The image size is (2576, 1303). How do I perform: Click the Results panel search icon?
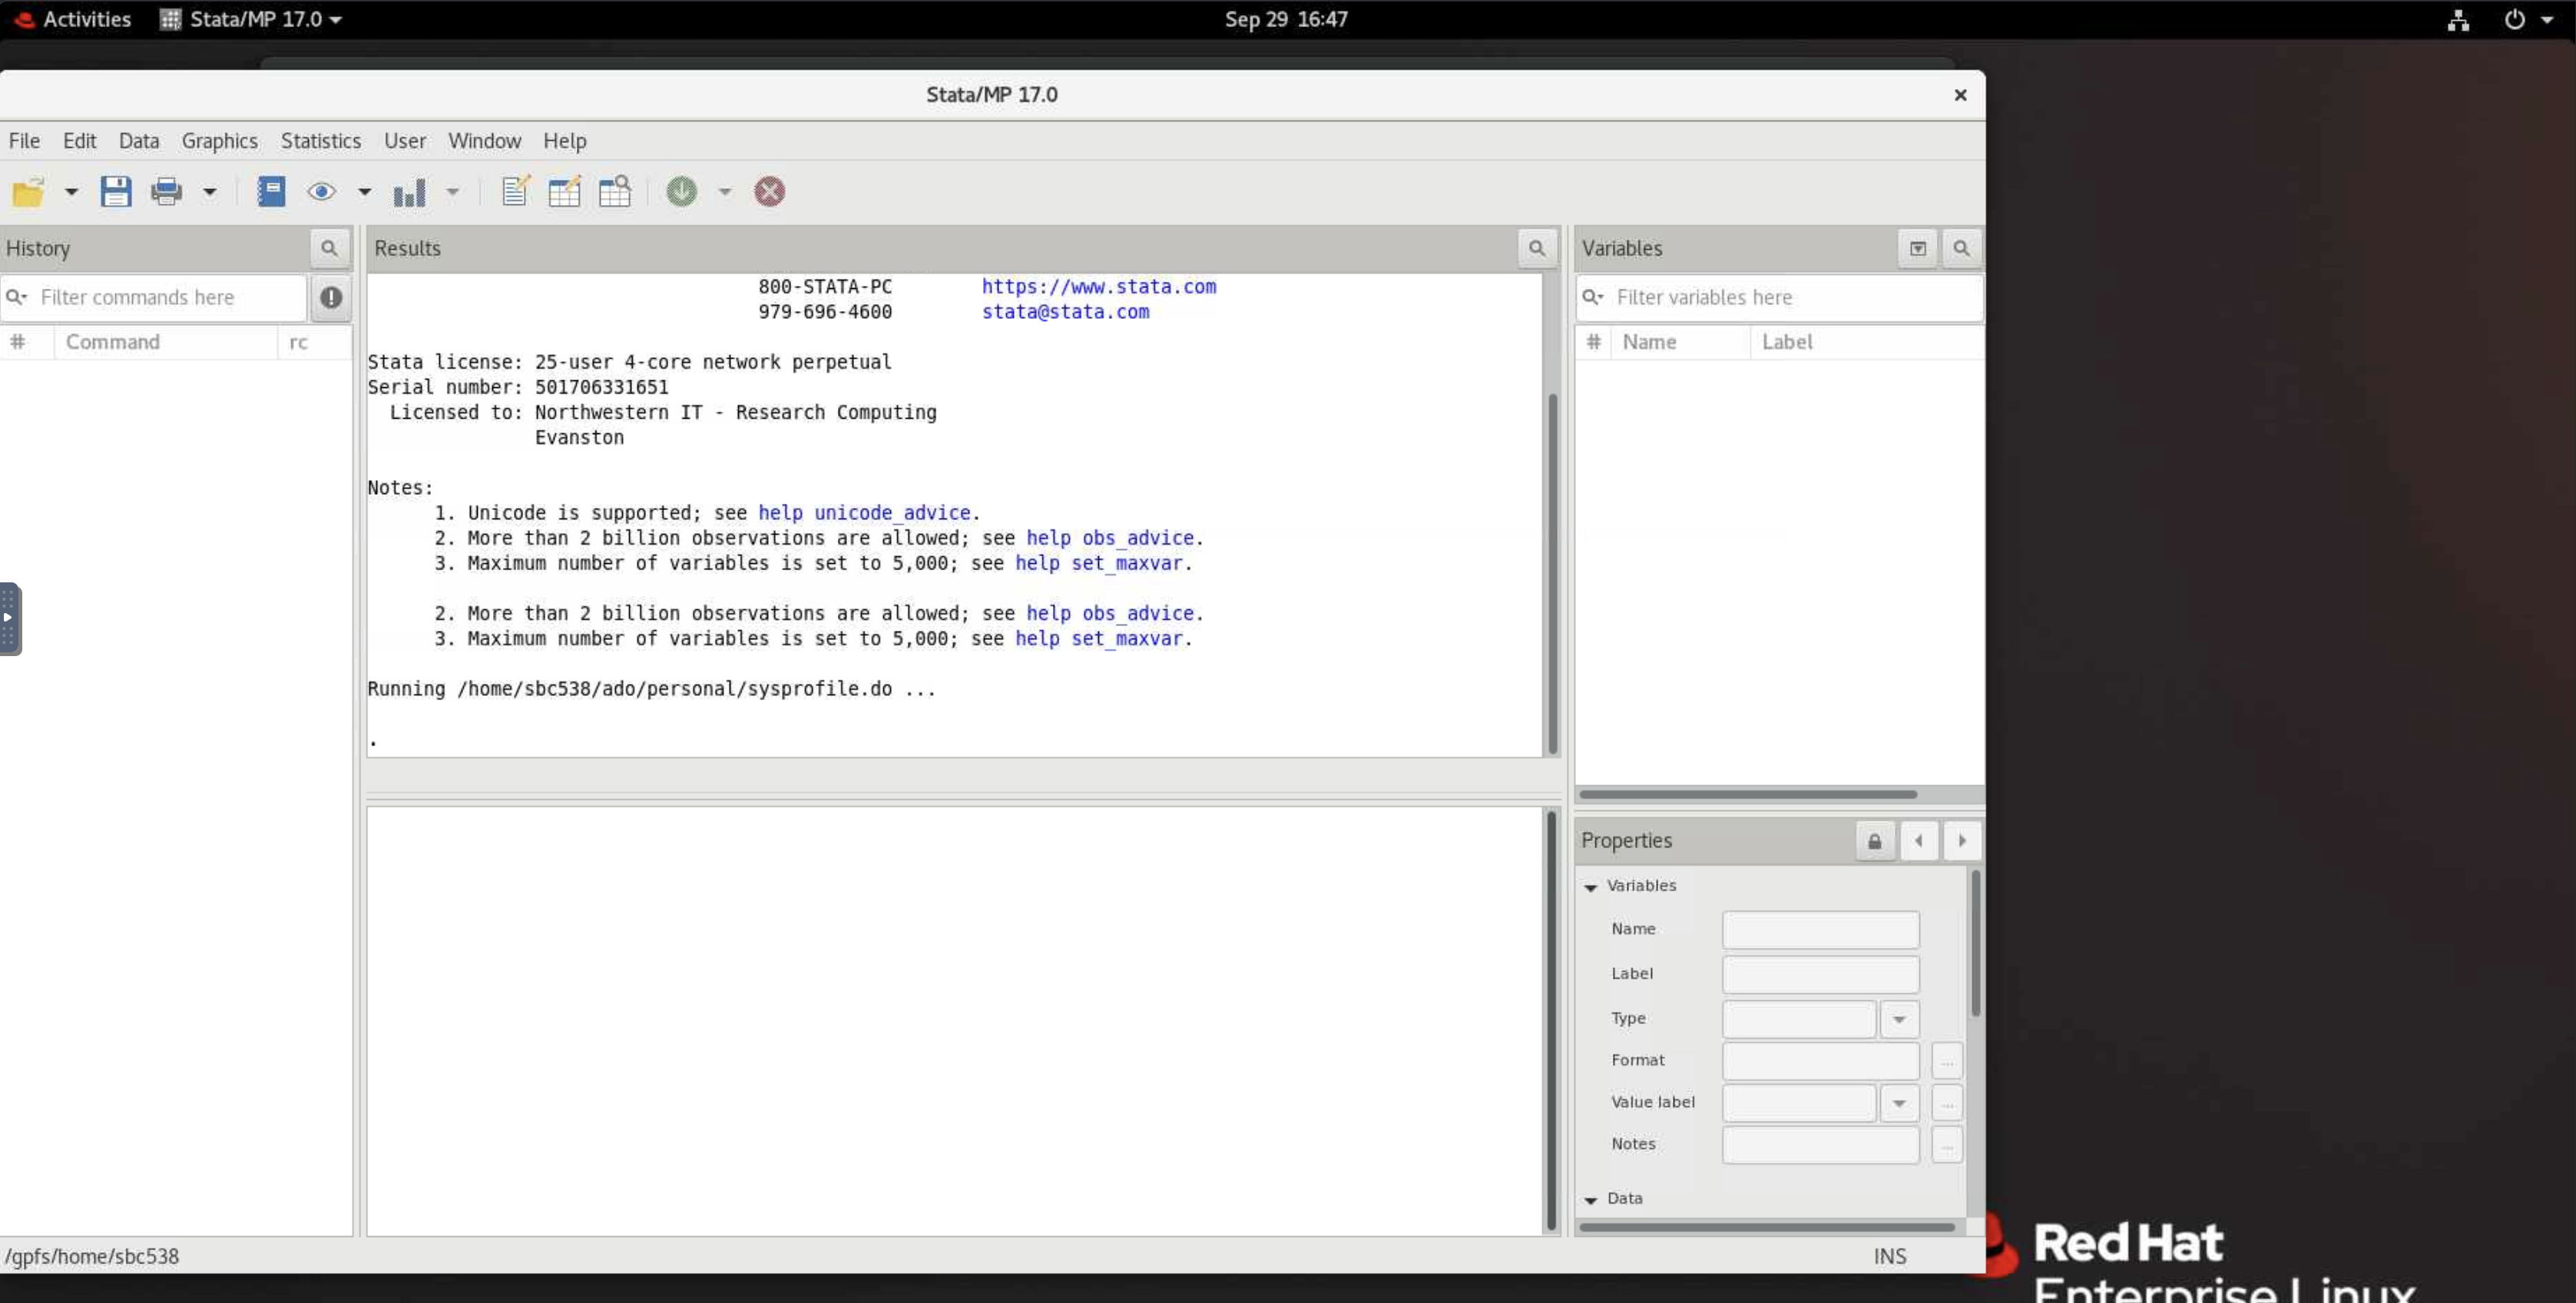click(x=1537, y=248)
